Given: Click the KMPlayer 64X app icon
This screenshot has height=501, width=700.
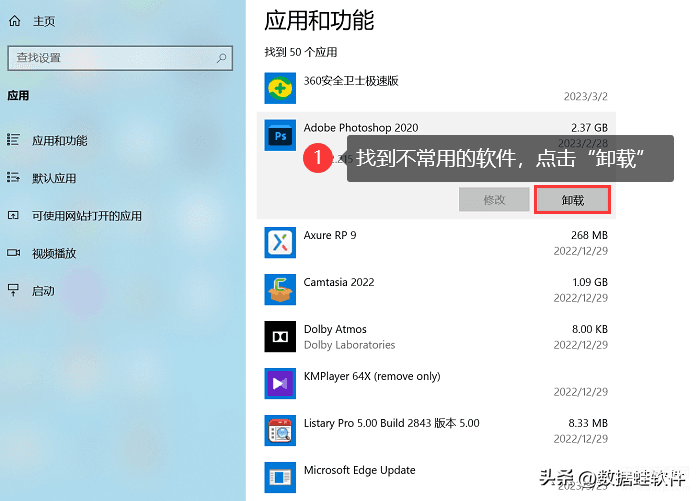Looking at the screenshot, I should pos(280,384).
